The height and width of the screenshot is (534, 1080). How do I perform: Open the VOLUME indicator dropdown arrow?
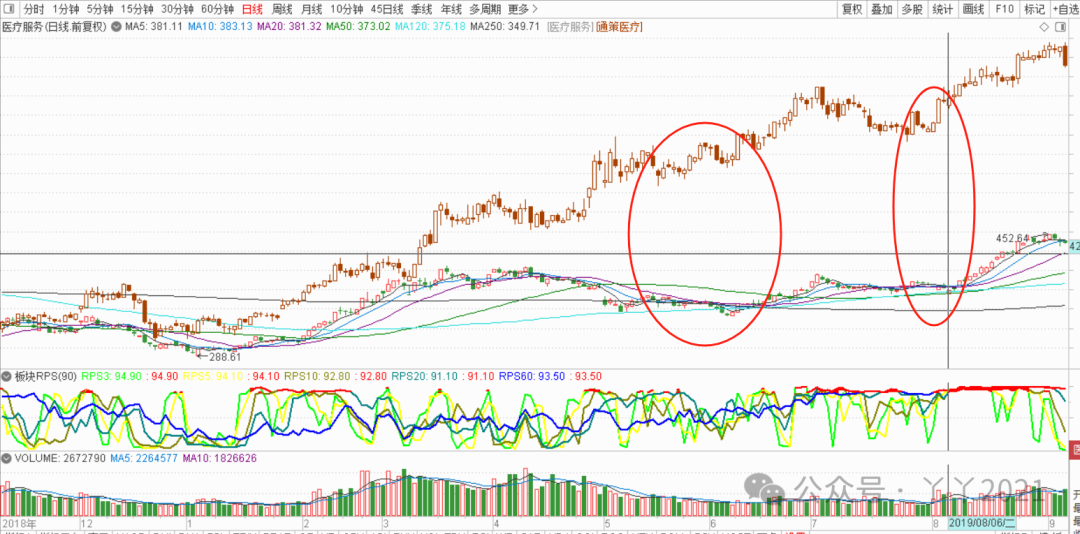pos(7,458)
